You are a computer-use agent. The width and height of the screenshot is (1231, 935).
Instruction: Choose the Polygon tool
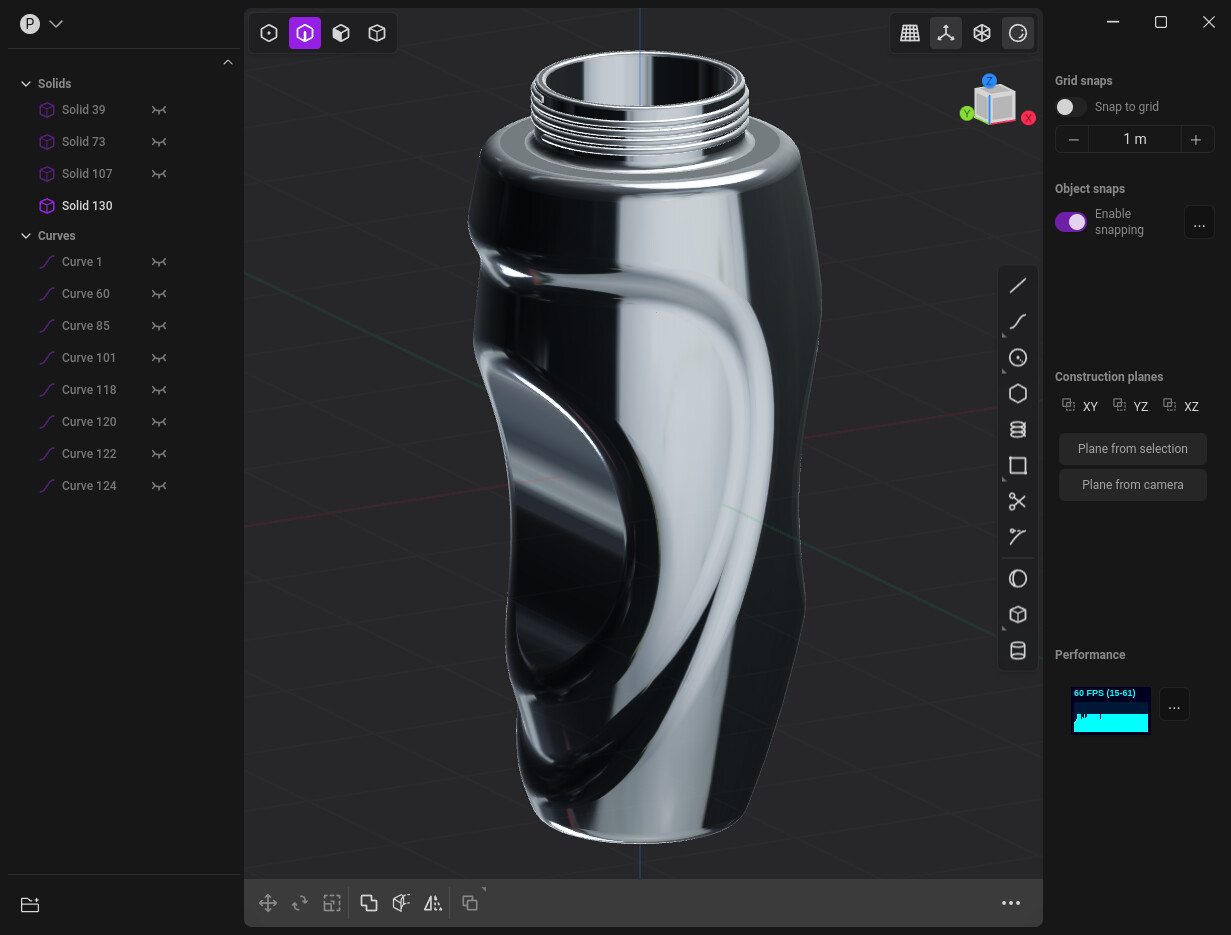point(1017,393)
